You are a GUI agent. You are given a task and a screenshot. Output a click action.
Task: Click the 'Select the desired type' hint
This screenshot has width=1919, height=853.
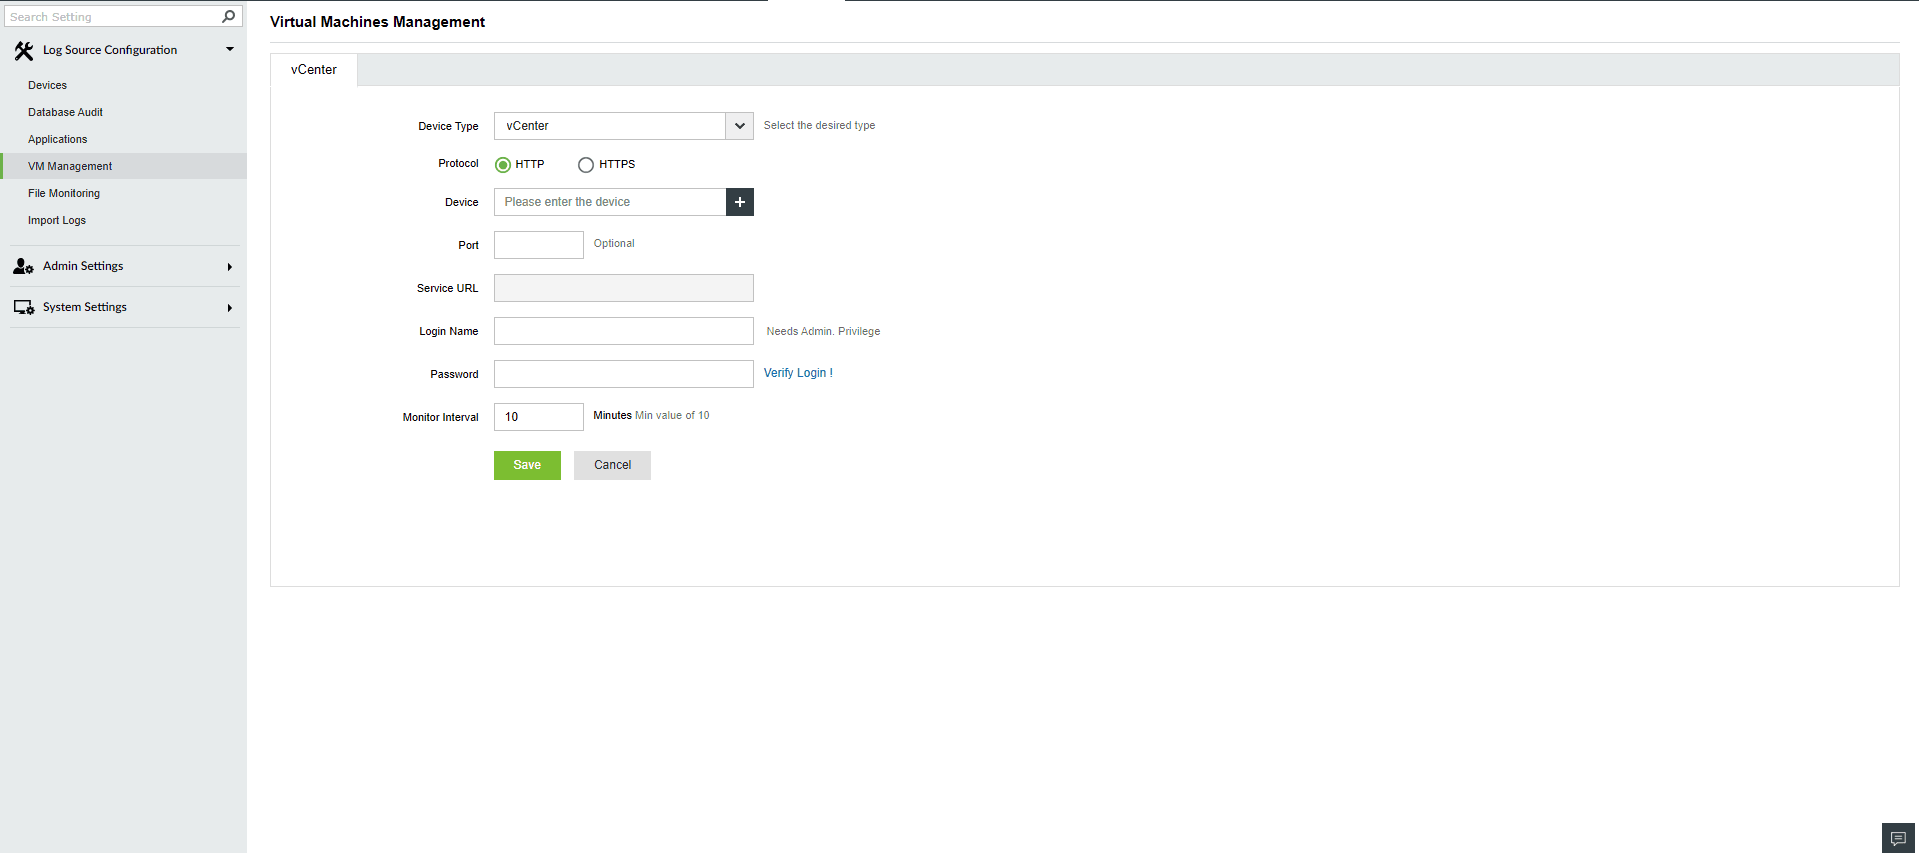click(819, 125)
